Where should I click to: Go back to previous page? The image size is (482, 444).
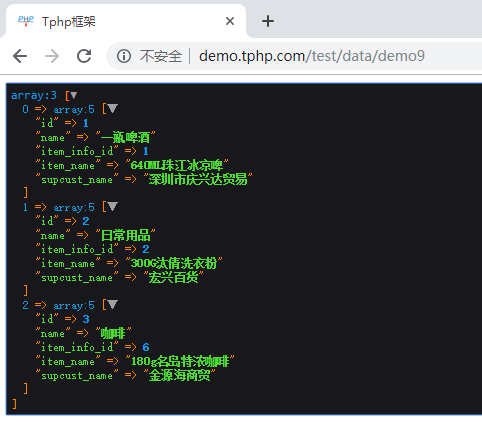click(x=20, y=56)
